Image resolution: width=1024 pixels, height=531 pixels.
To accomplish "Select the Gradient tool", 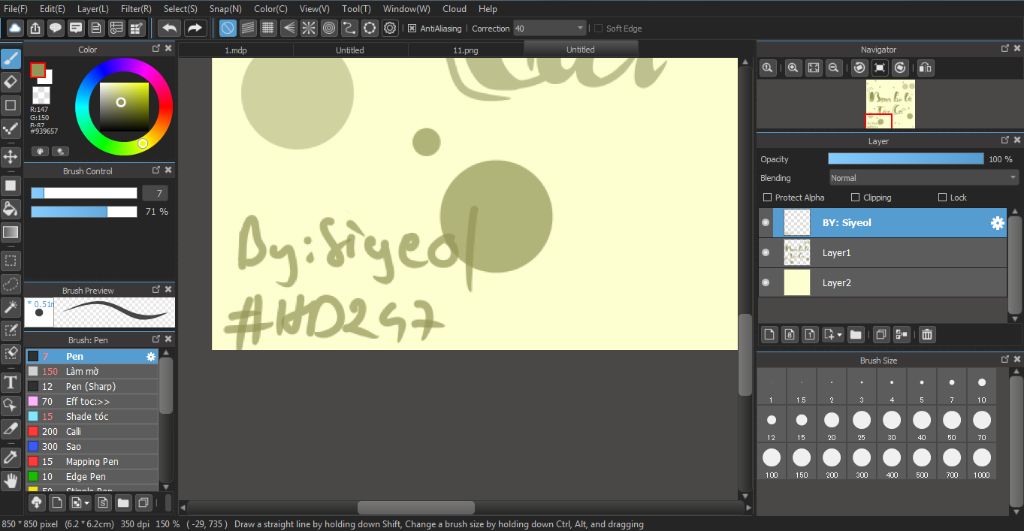I will point(10,232).
